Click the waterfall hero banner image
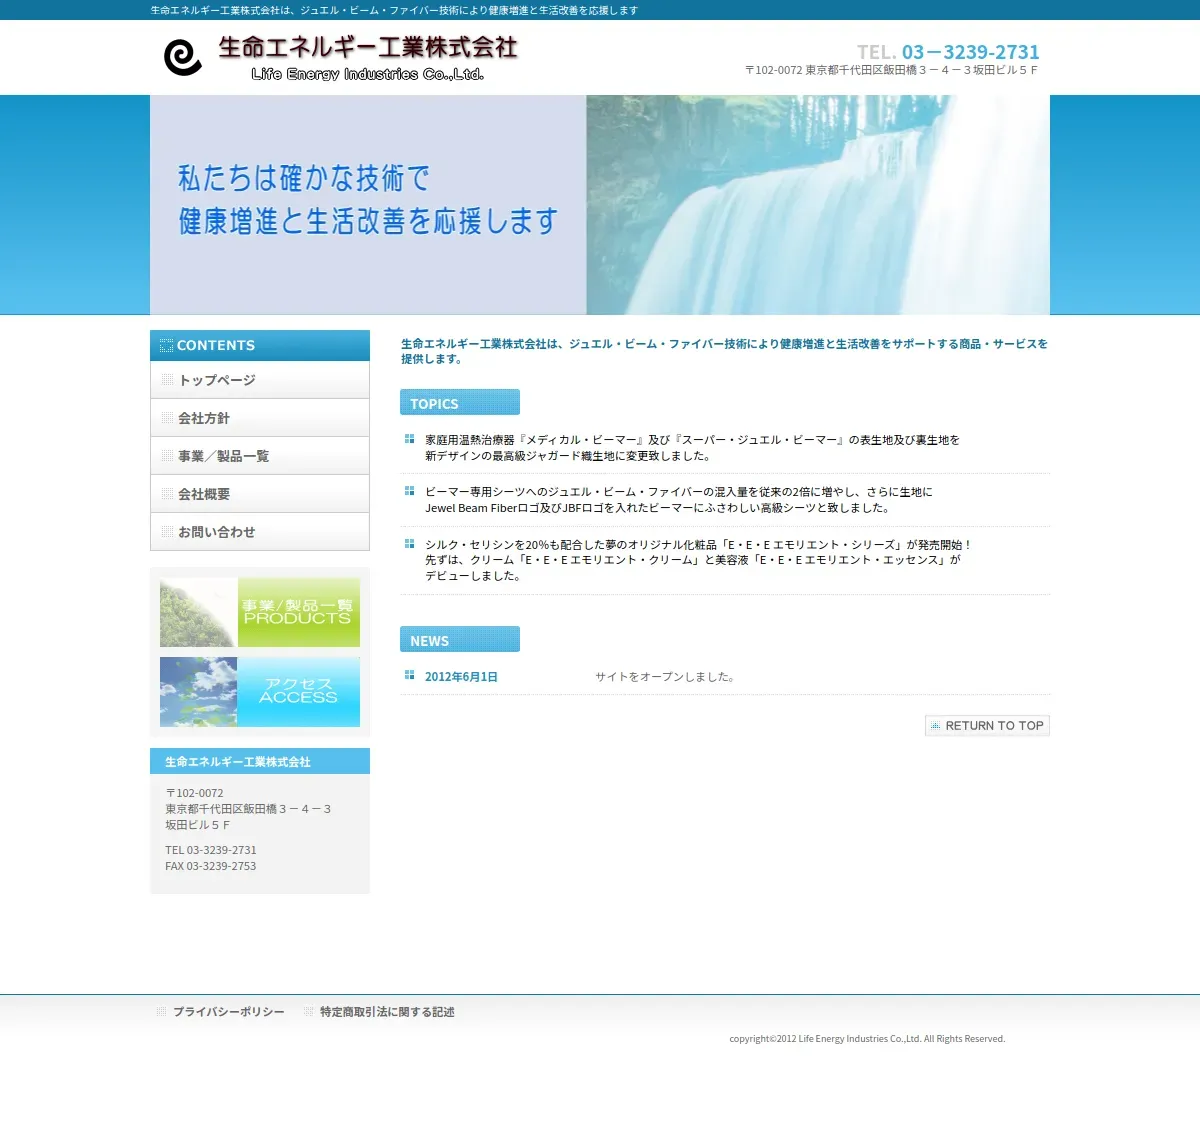1200x1122 pixels. pos(600,205)
